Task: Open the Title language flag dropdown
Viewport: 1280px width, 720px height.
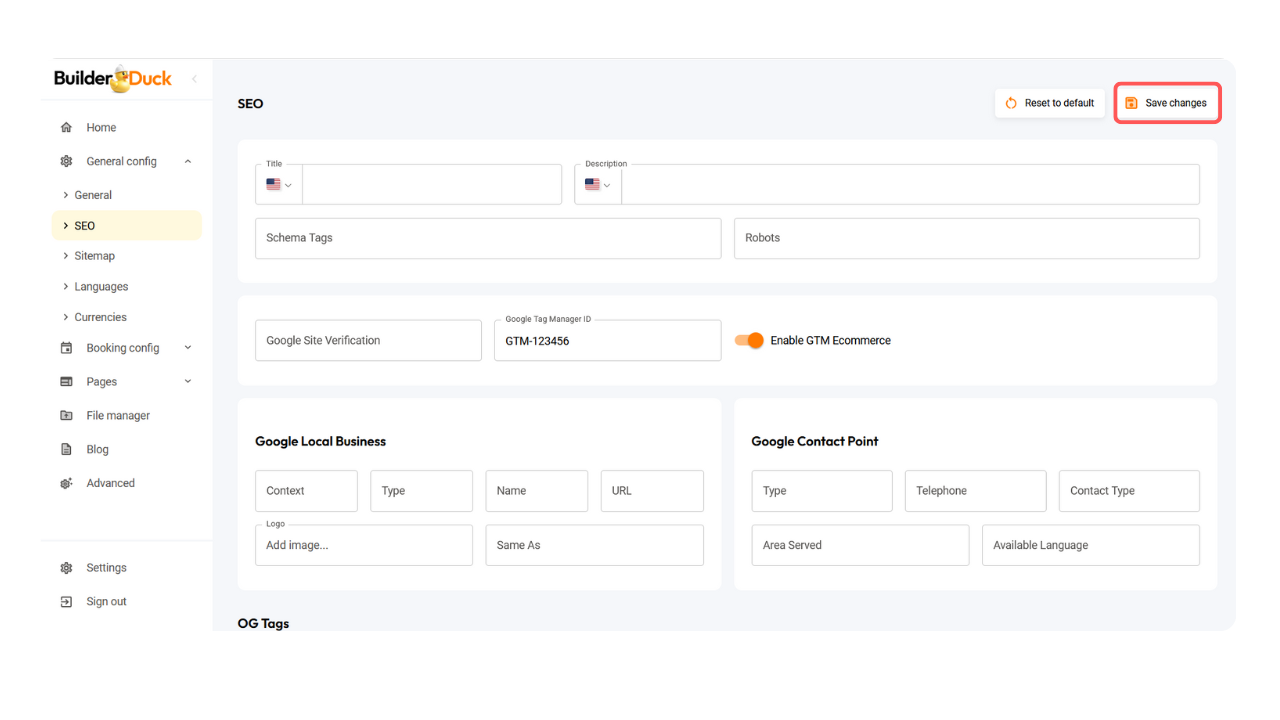Action: (279, 185)
